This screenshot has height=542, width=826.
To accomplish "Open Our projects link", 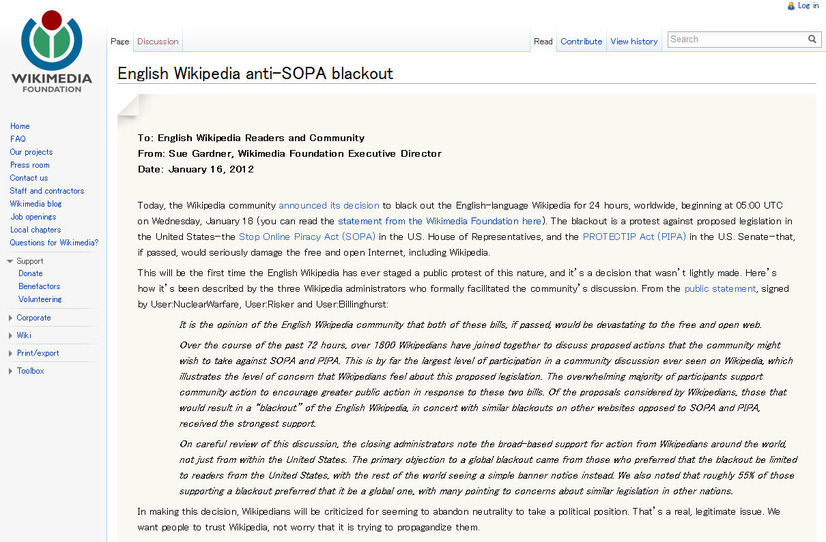I will coord(31,152).
